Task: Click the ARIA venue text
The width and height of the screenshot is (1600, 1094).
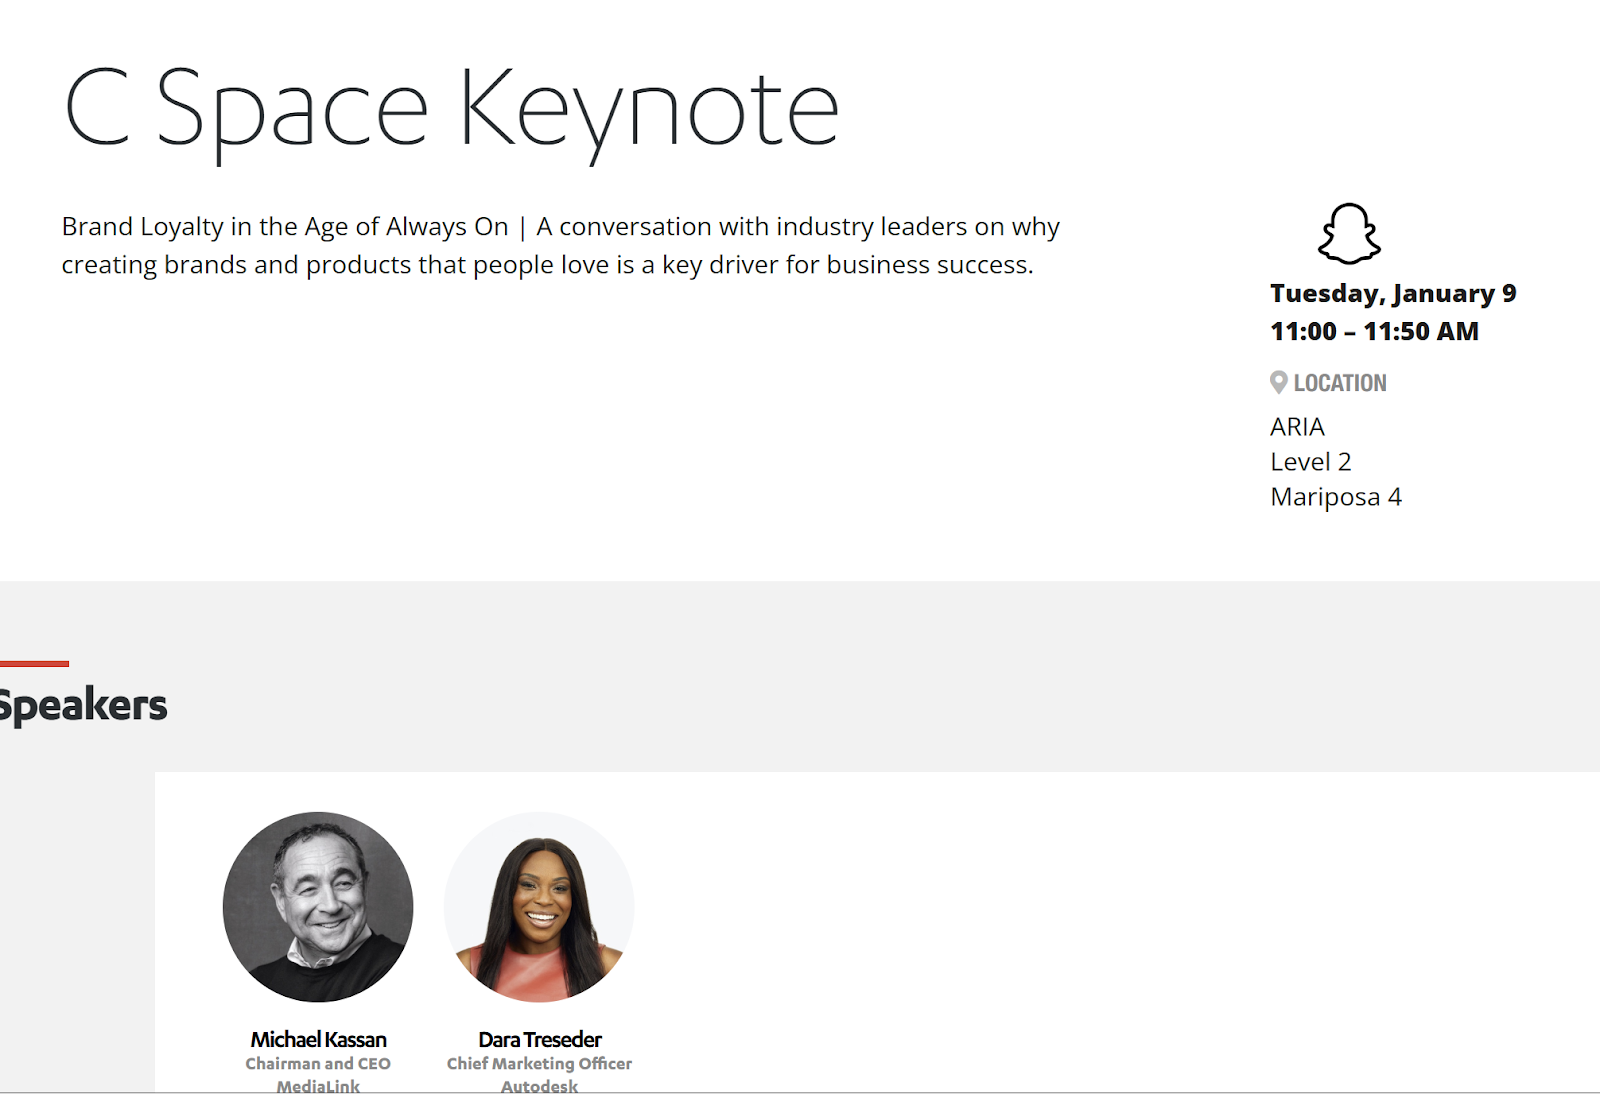Action: [x=1297, y=427]
